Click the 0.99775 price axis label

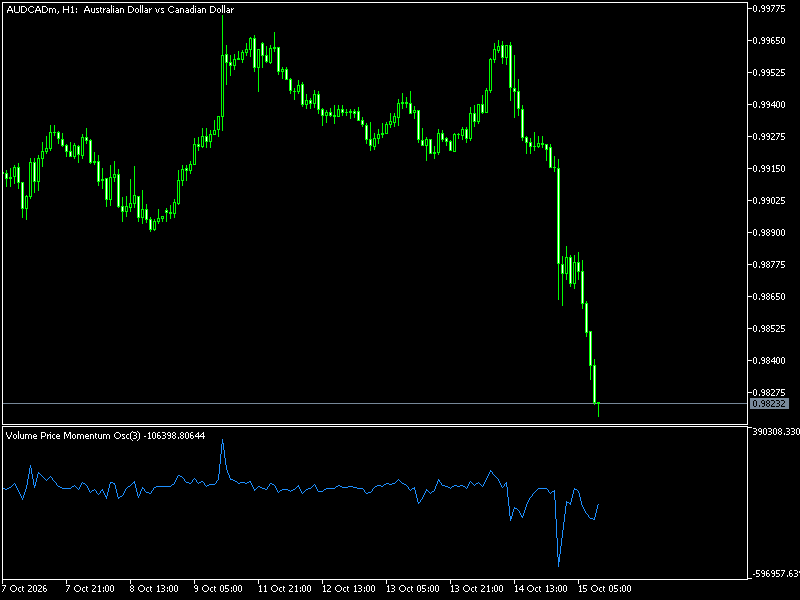[x=771, y=8]
